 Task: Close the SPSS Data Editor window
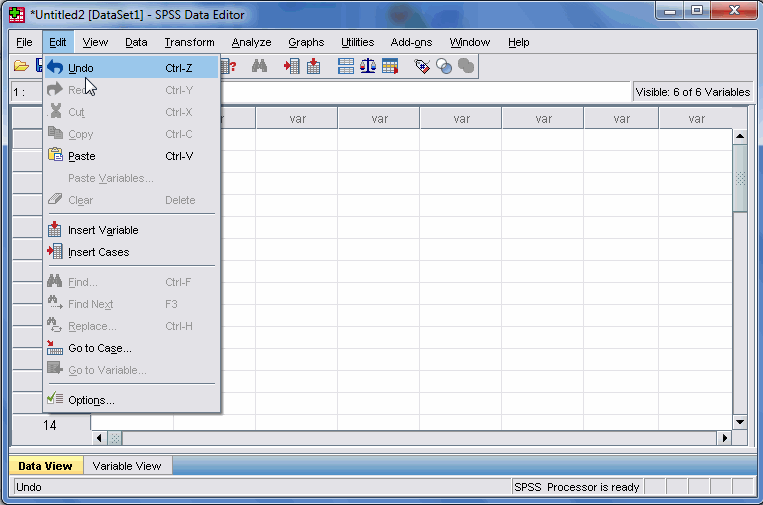(734, 11)
